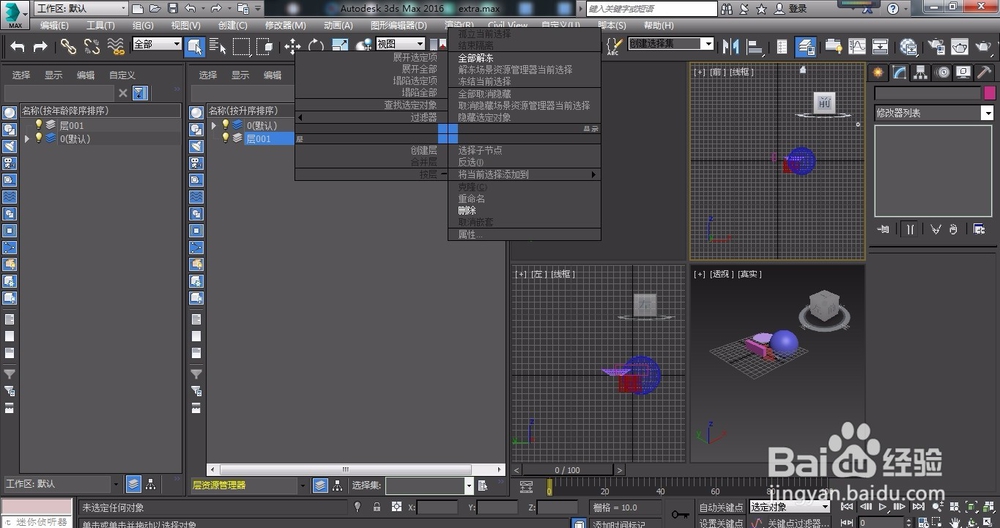Screen dimensions: 1000x528
Task: Click the main toolbar Redo arrow
Action: click(x=40, y=47)
